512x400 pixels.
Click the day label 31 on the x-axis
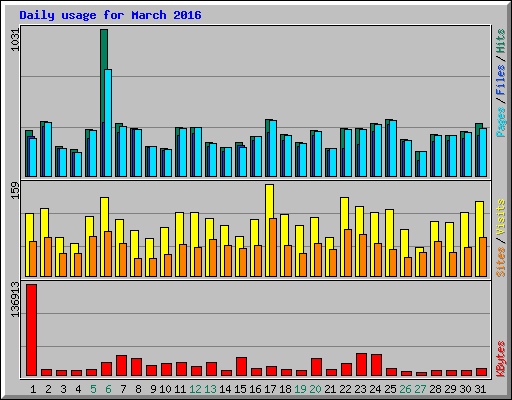coord(480,389)
